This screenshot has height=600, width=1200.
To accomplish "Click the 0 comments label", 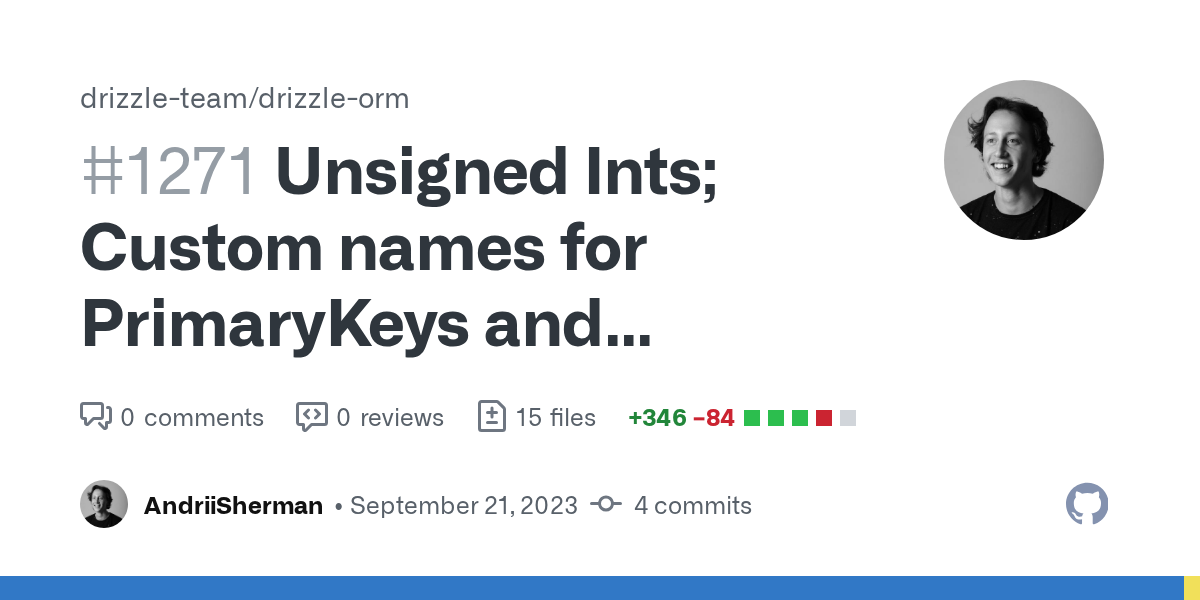I will (x=192, y=417).
